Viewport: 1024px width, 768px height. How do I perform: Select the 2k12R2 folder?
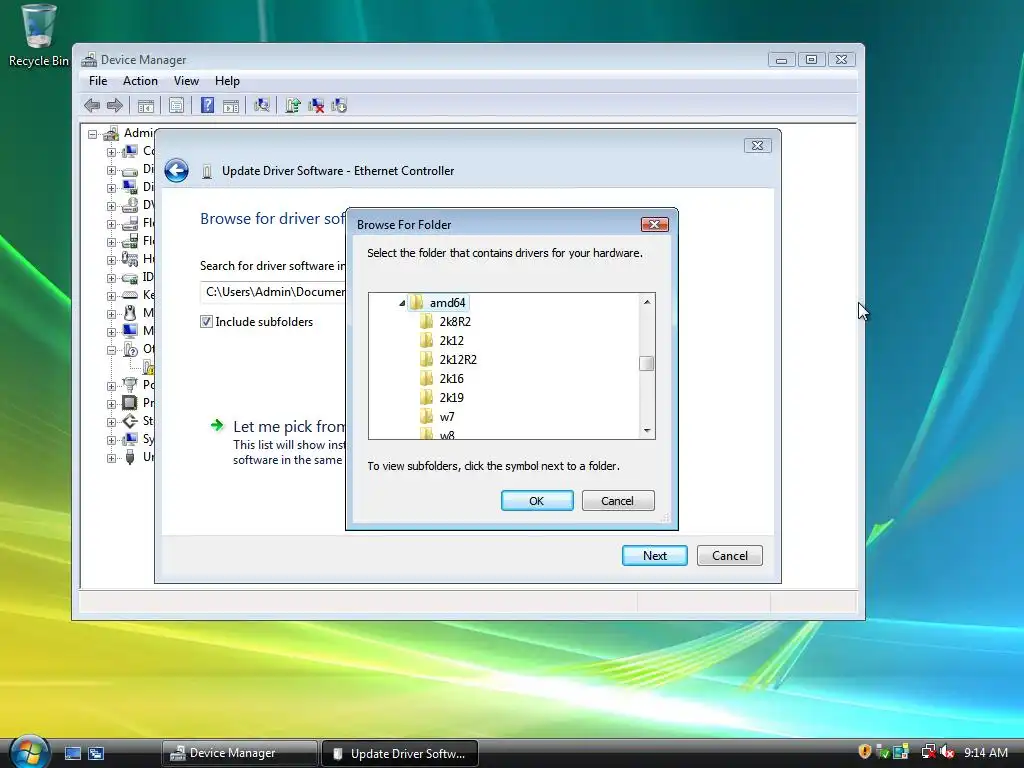tap(458, 360)
